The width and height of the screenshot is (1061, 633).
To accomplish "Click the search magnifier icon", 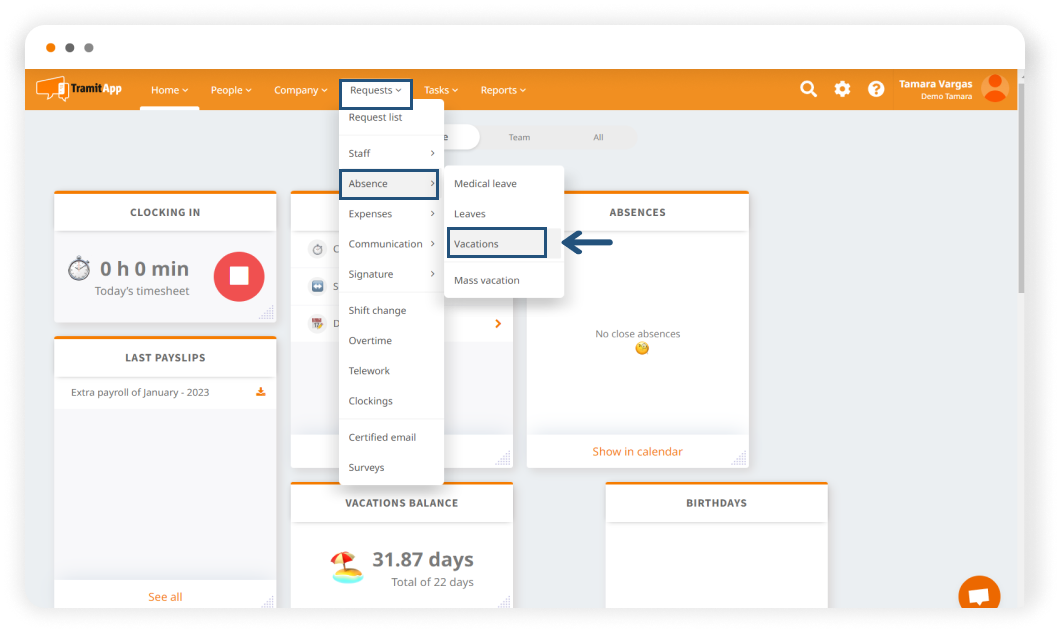I will (x=808, y=89).
